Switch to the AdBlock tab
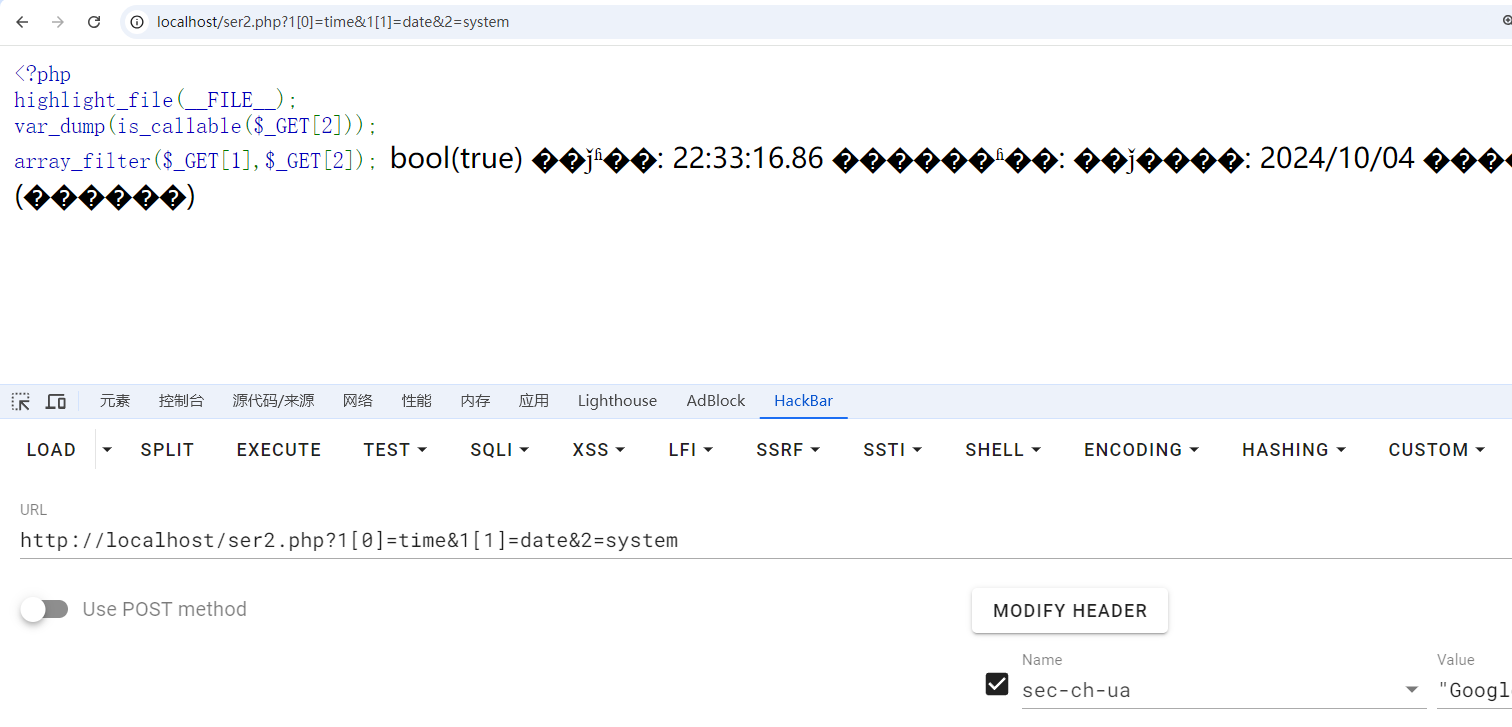This screenshot has width=1512, height=727. 715,401
